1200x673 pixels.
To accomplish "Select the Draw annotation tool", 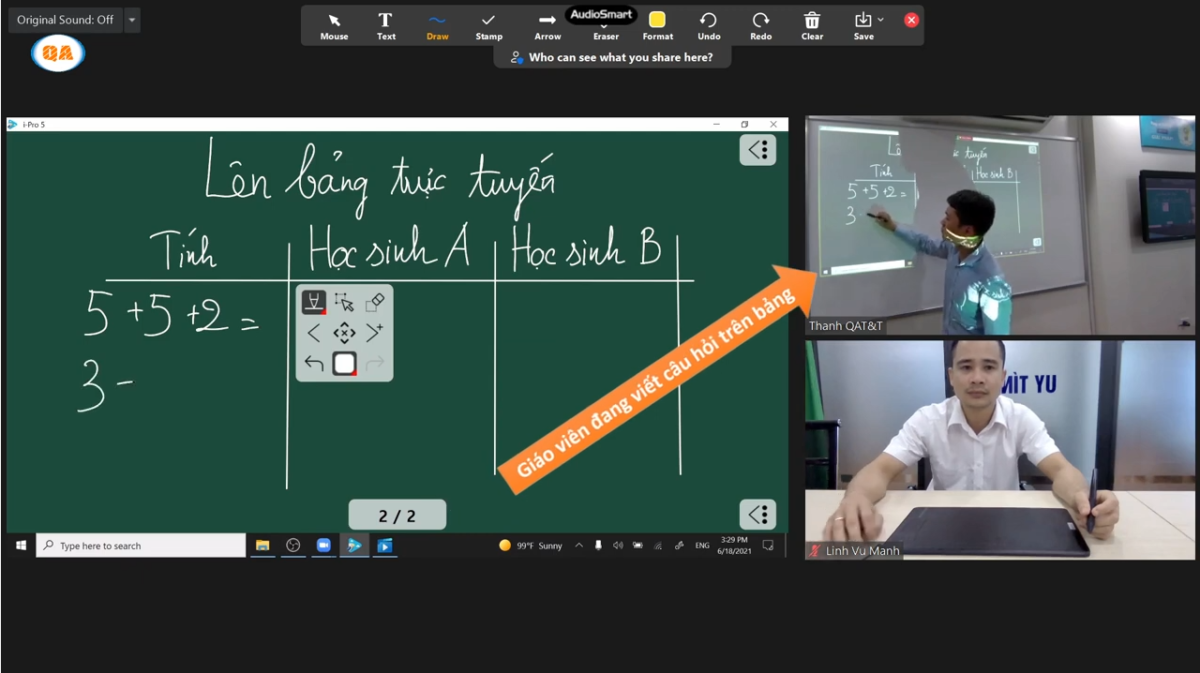I will click(437, 26).
